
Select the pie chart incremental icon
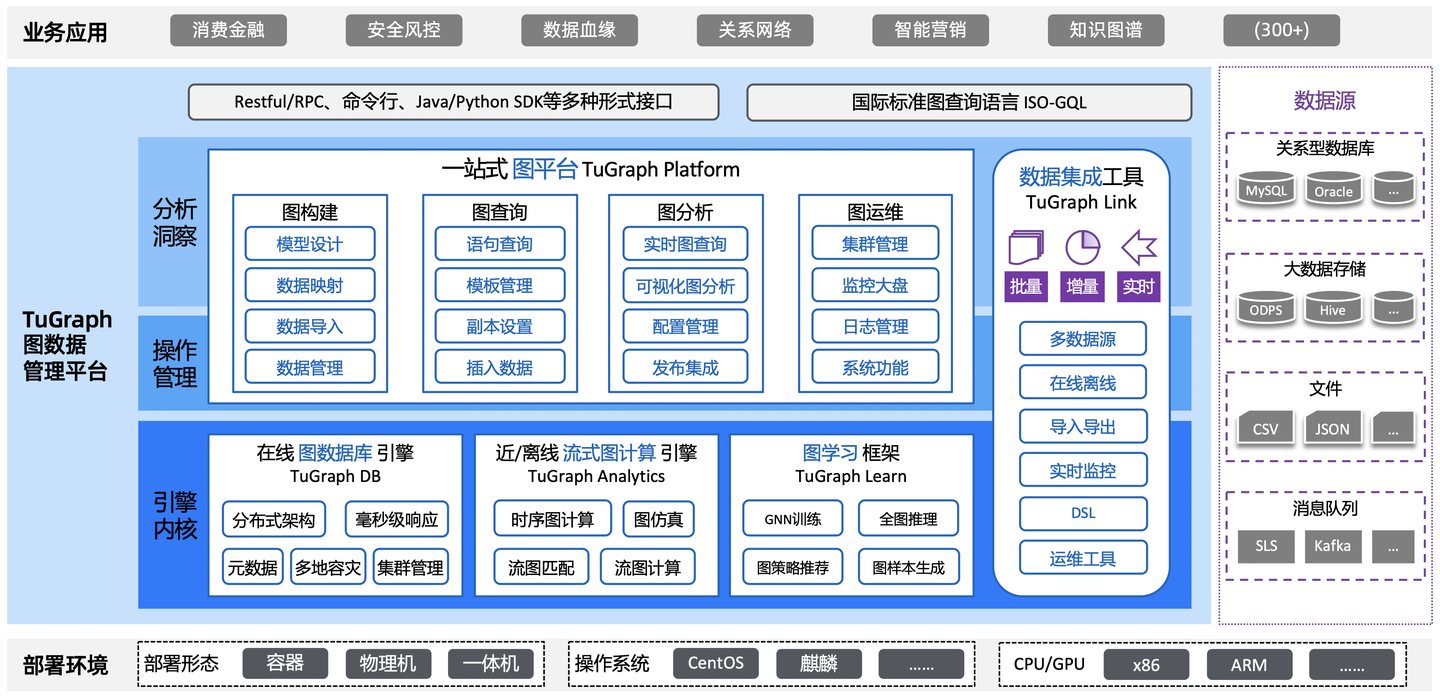click(x=1083, y=247)
